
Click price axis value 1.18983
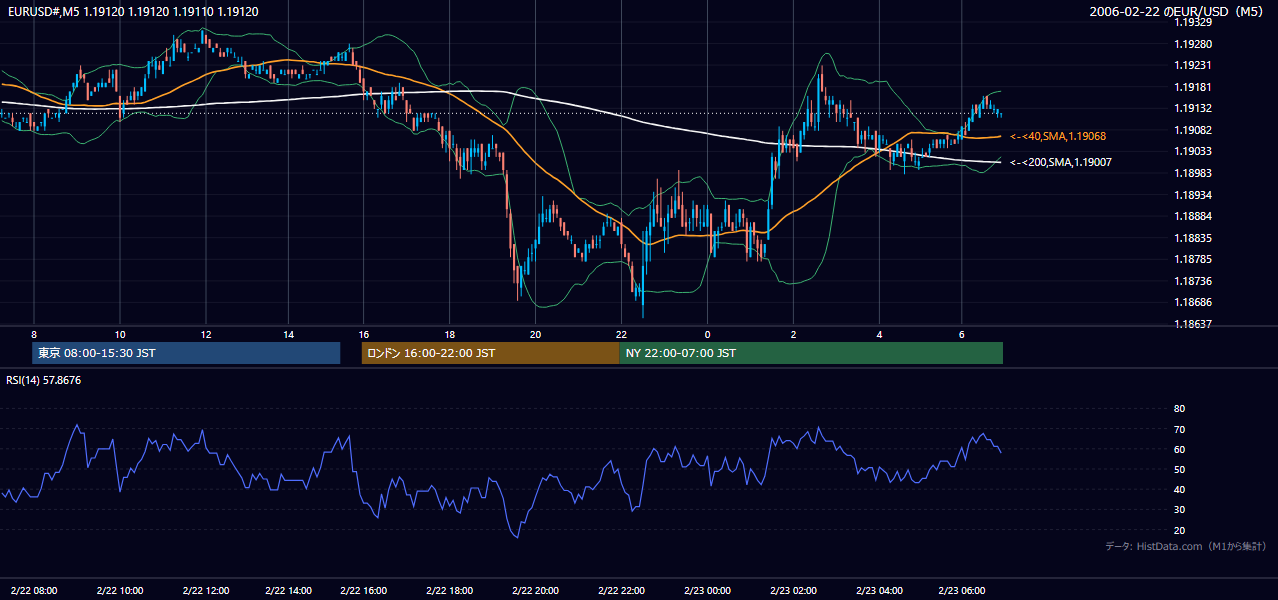coord(1192,173)
